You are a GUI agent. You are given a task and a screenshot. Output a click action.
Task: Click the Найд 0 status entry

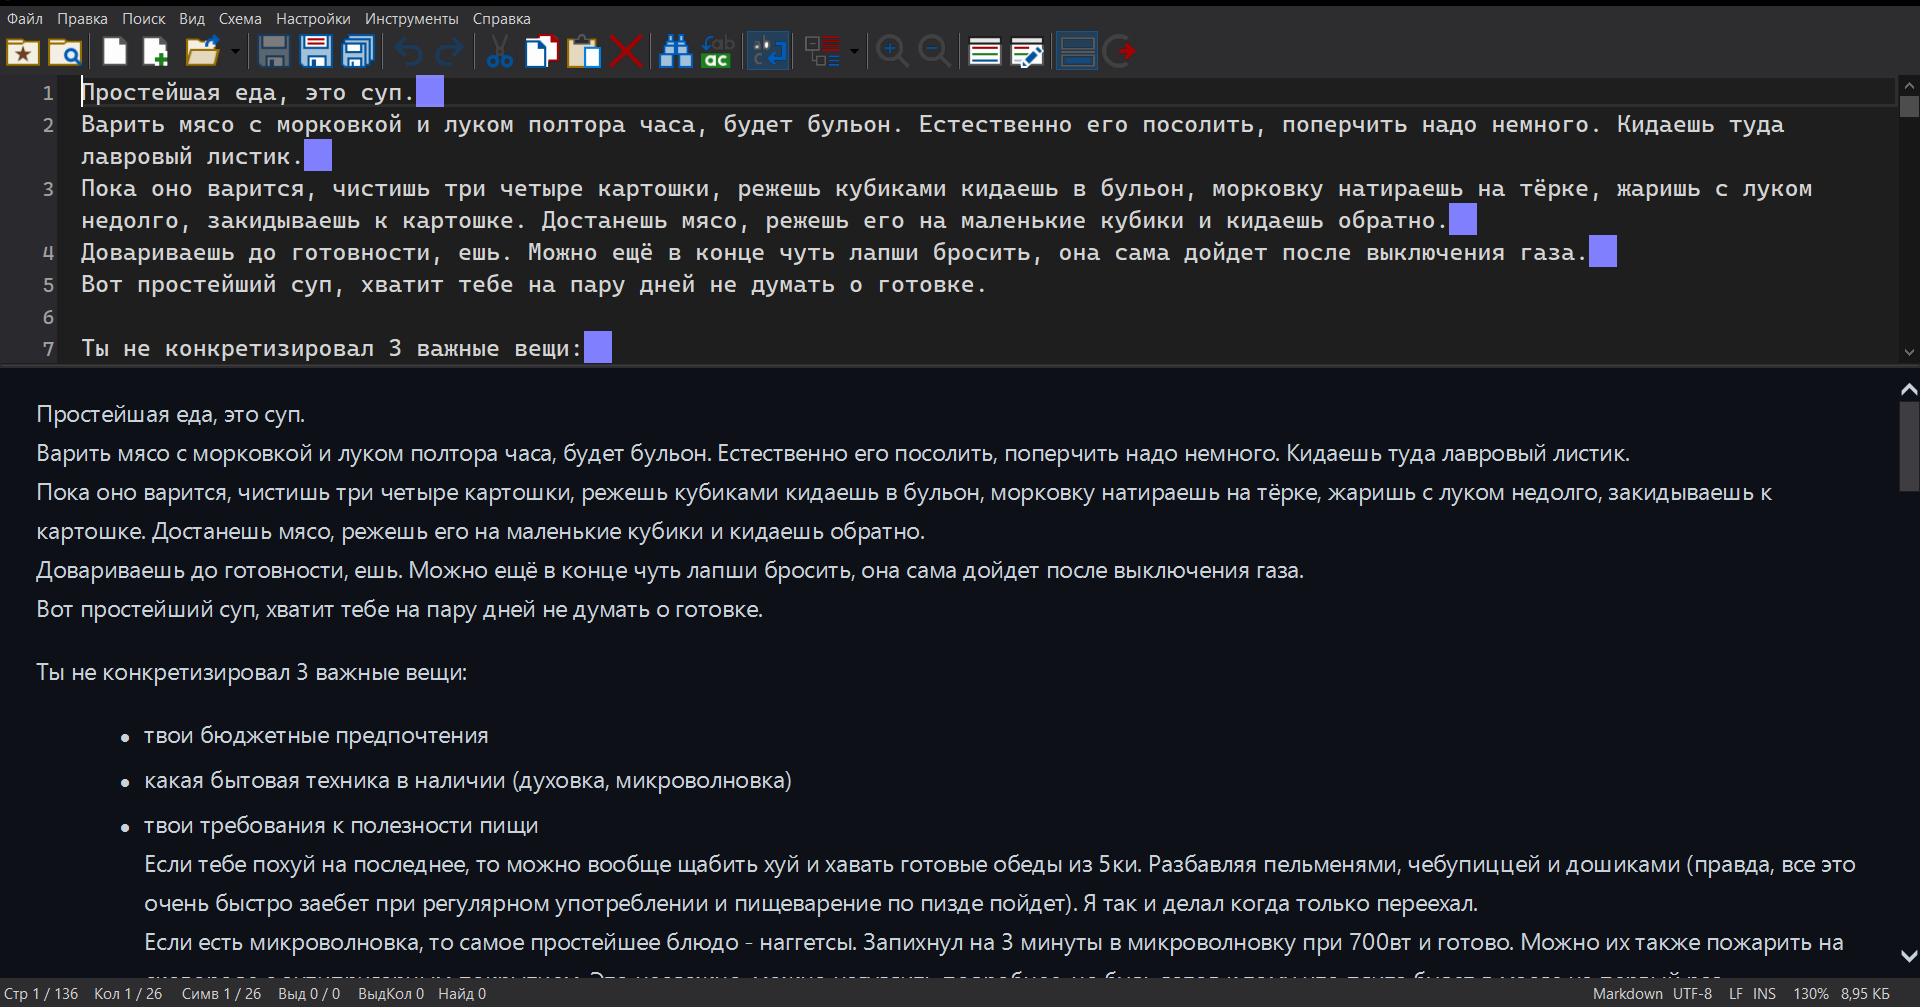point(462,994)
